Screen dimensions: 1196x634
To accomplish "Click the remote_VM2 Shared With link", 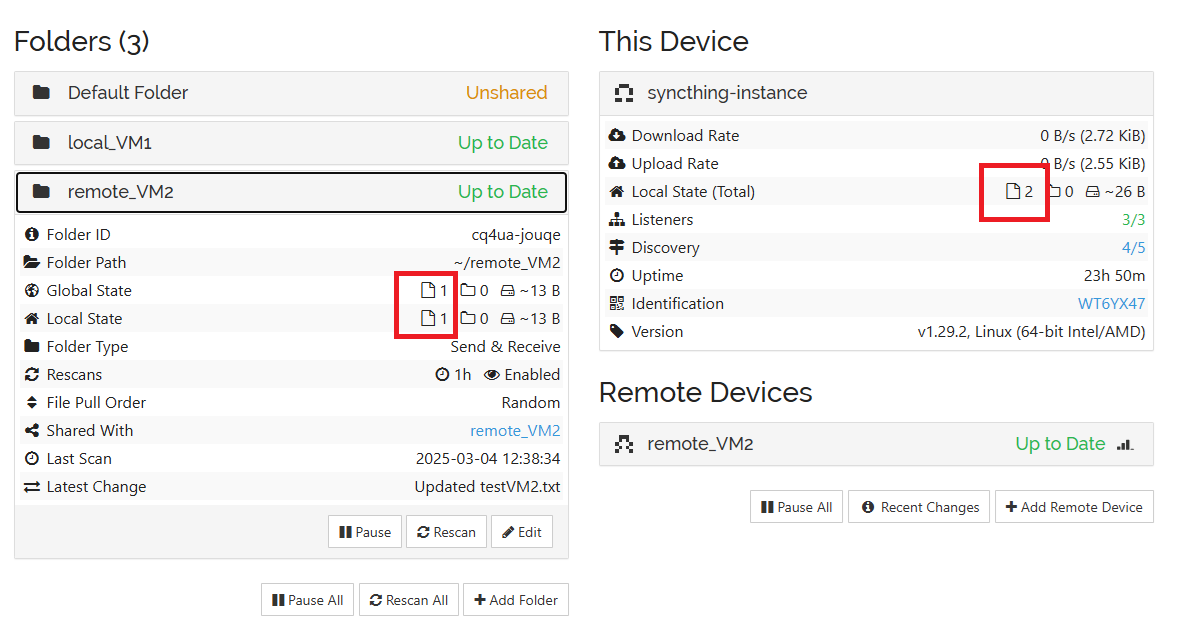I will (515, 431).
